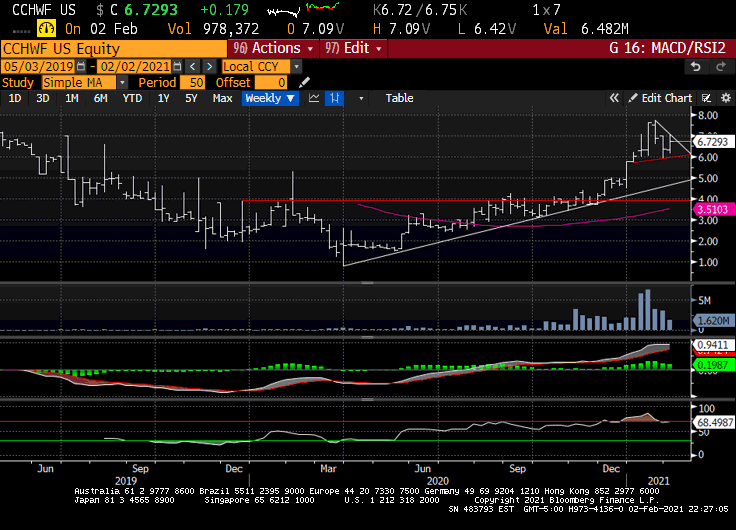Screen dimensions: 736x530
Task: Click the CCHWF US Equity security field
Action: (114, 49)
